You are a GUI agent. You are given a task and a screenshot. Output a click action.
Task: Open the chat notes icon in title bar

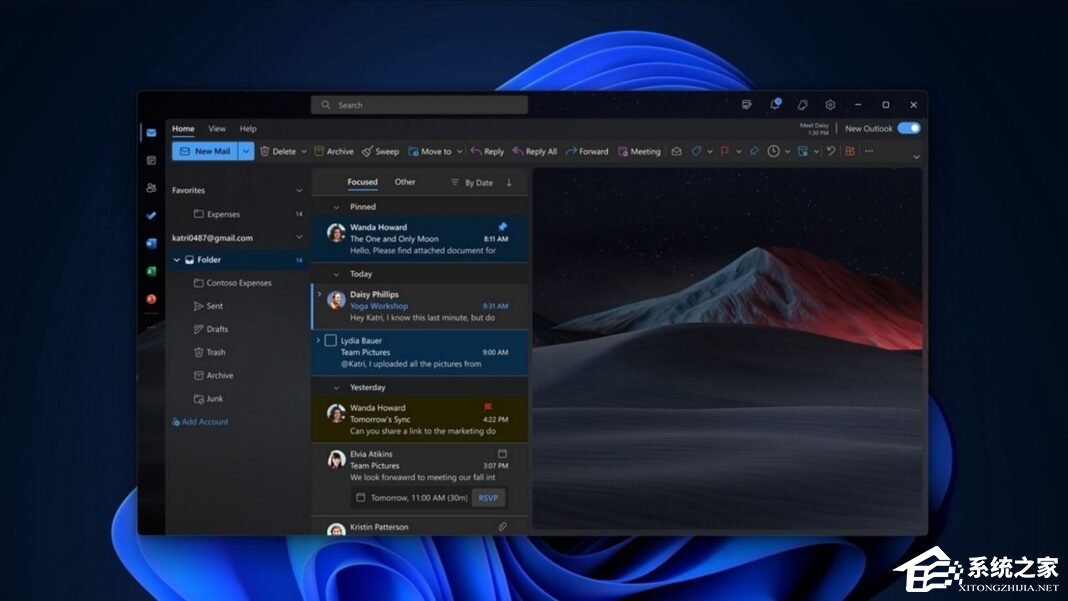747,105
